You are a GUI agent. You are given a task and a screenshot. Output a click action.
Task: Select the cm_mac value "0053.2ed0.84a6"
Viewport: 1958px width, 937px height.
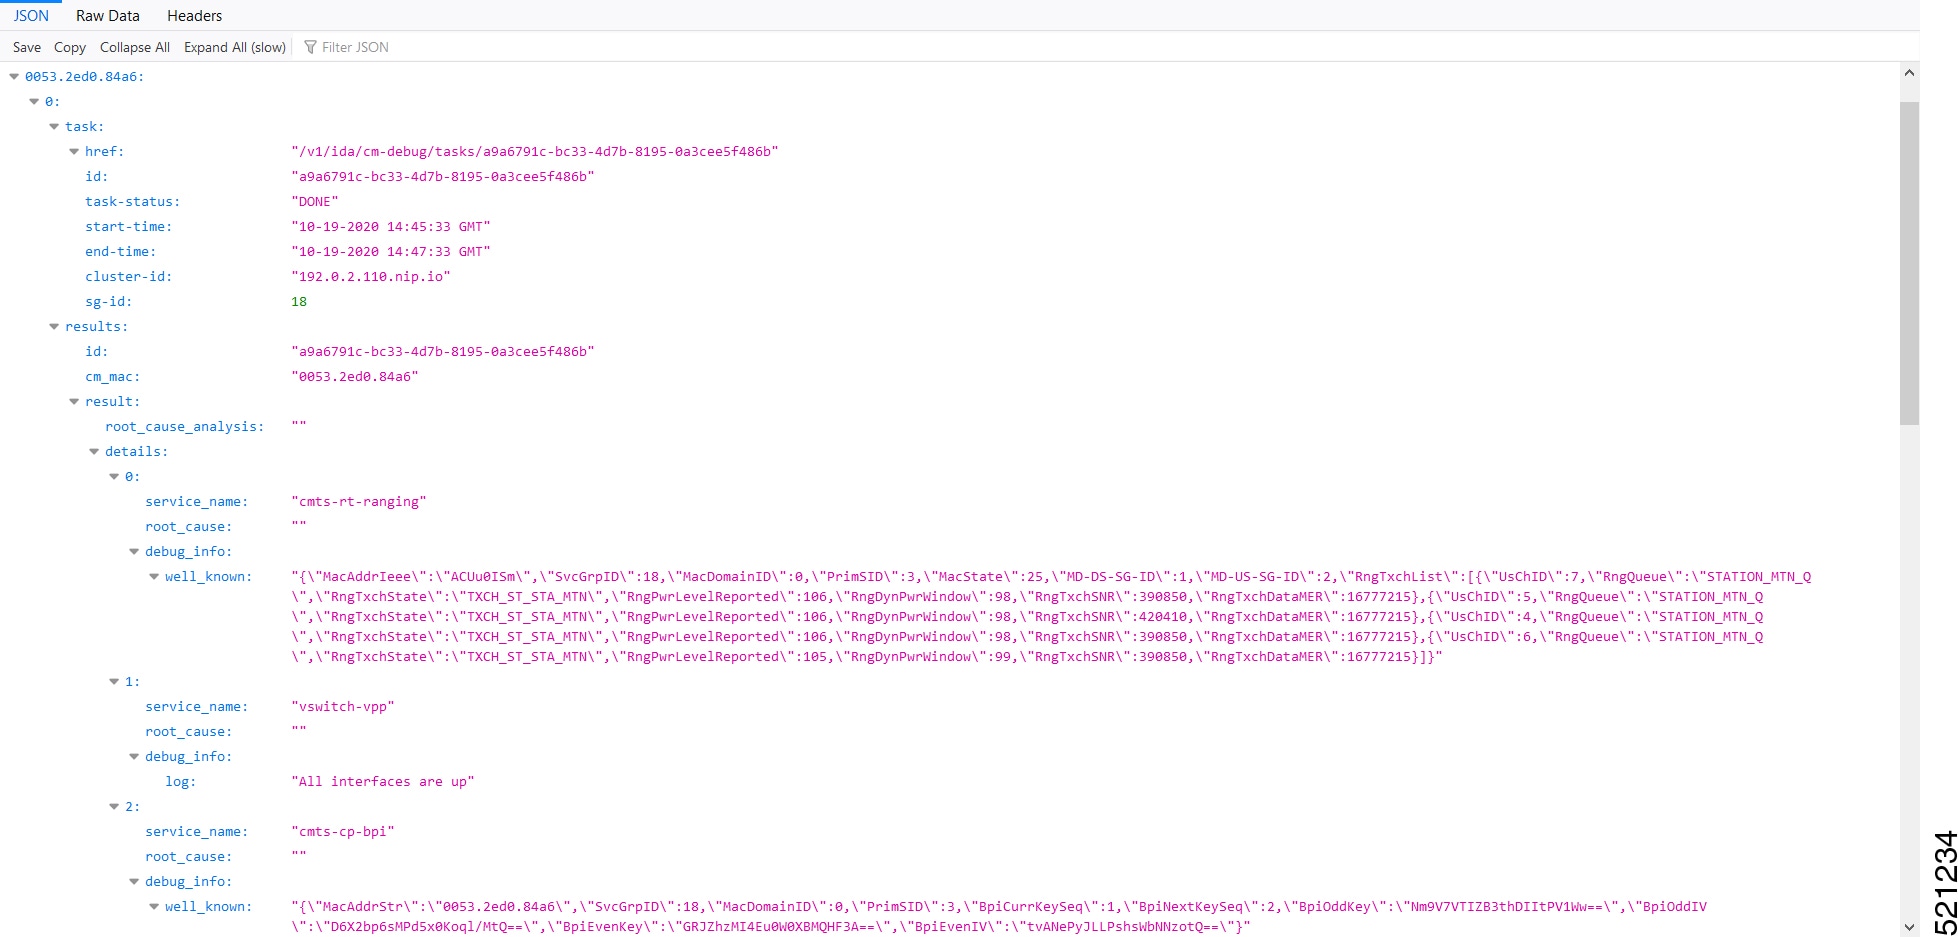[355, 376]
